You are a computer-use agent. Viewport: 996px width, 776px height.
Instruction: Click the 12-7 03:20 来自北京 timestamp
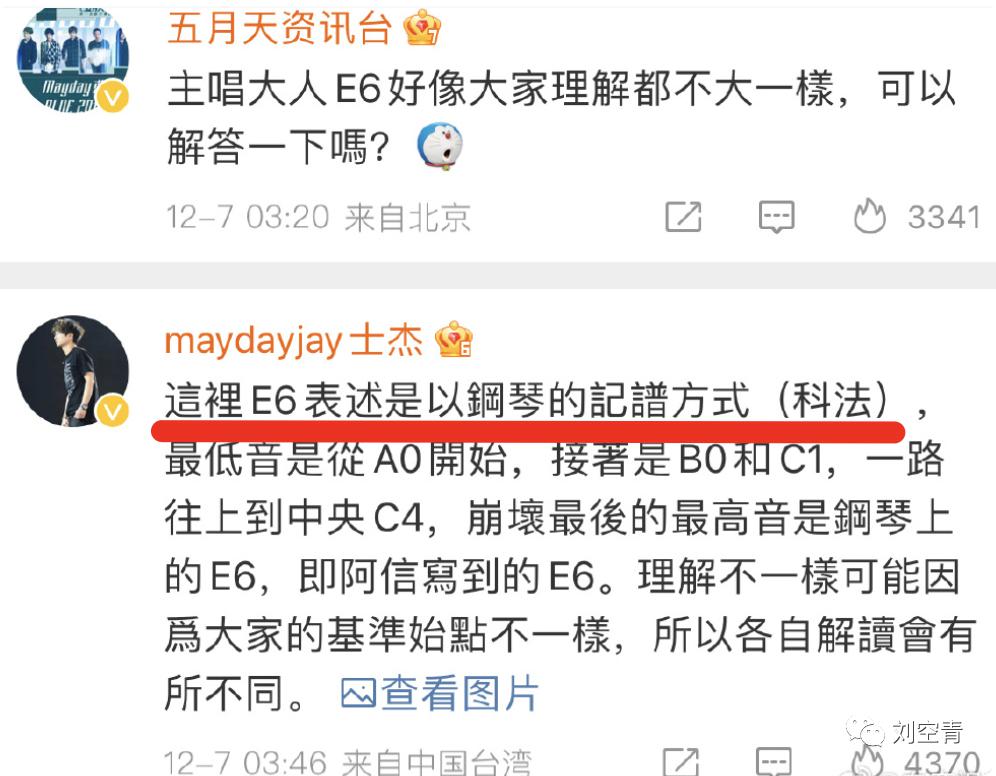(318, 217)
